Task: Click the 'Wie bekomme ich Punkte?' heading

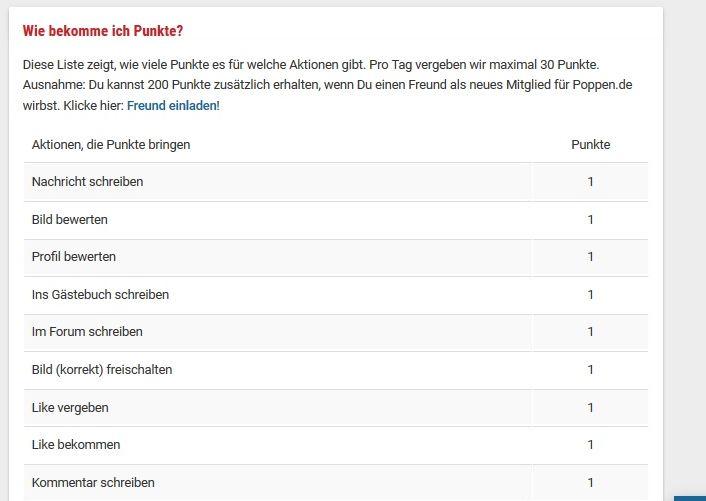Action: coord(103,31)
